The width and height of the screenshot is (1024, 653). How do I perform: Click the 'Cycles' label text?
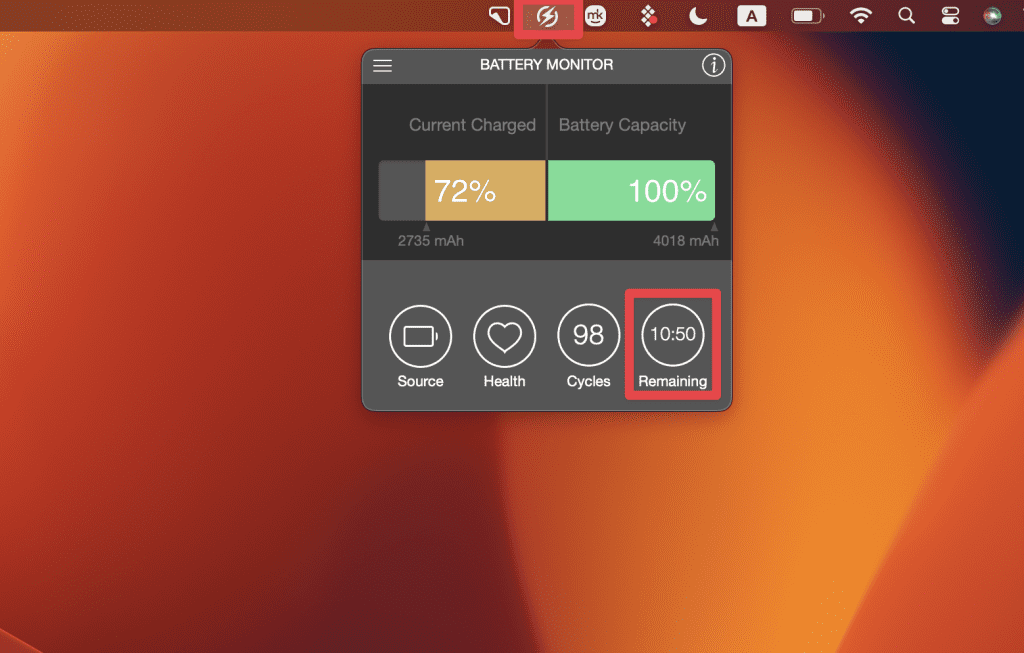point(588,381)
